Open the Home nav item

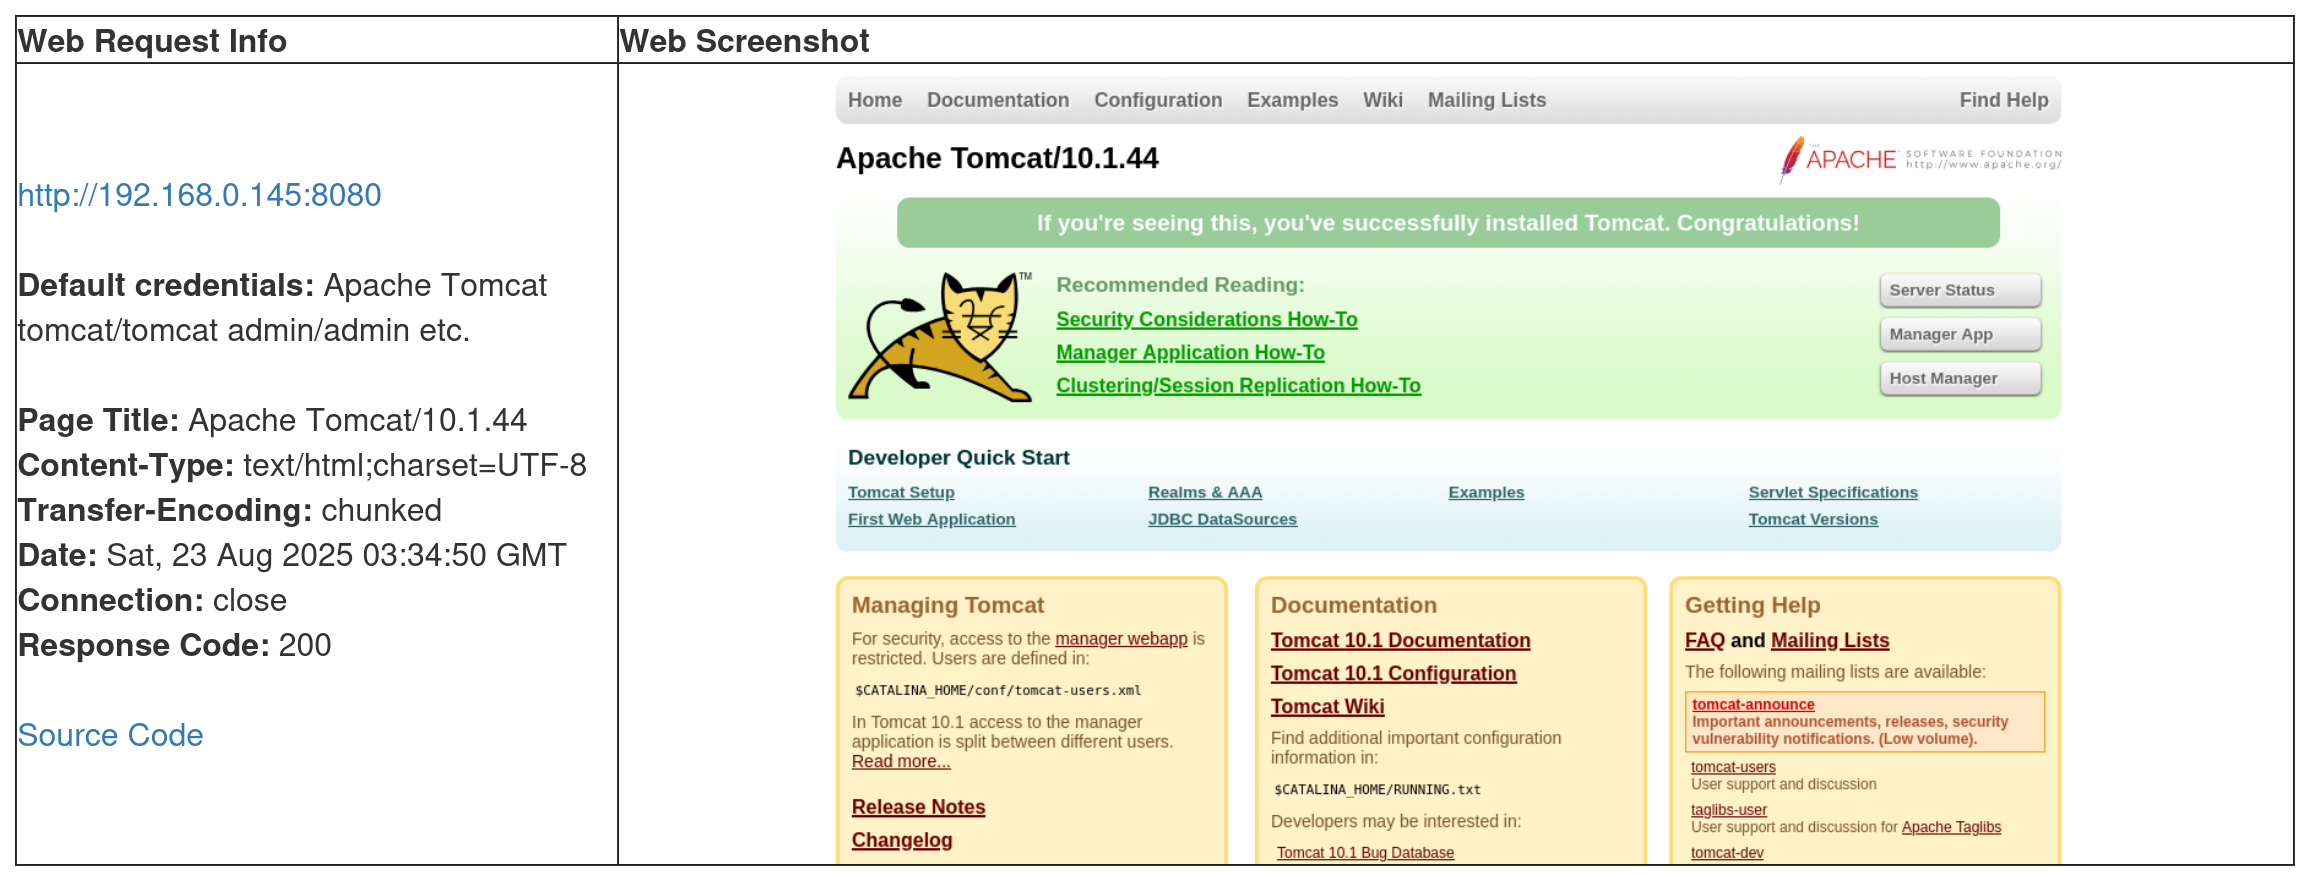pyautogui.click(x=875, y=100)
